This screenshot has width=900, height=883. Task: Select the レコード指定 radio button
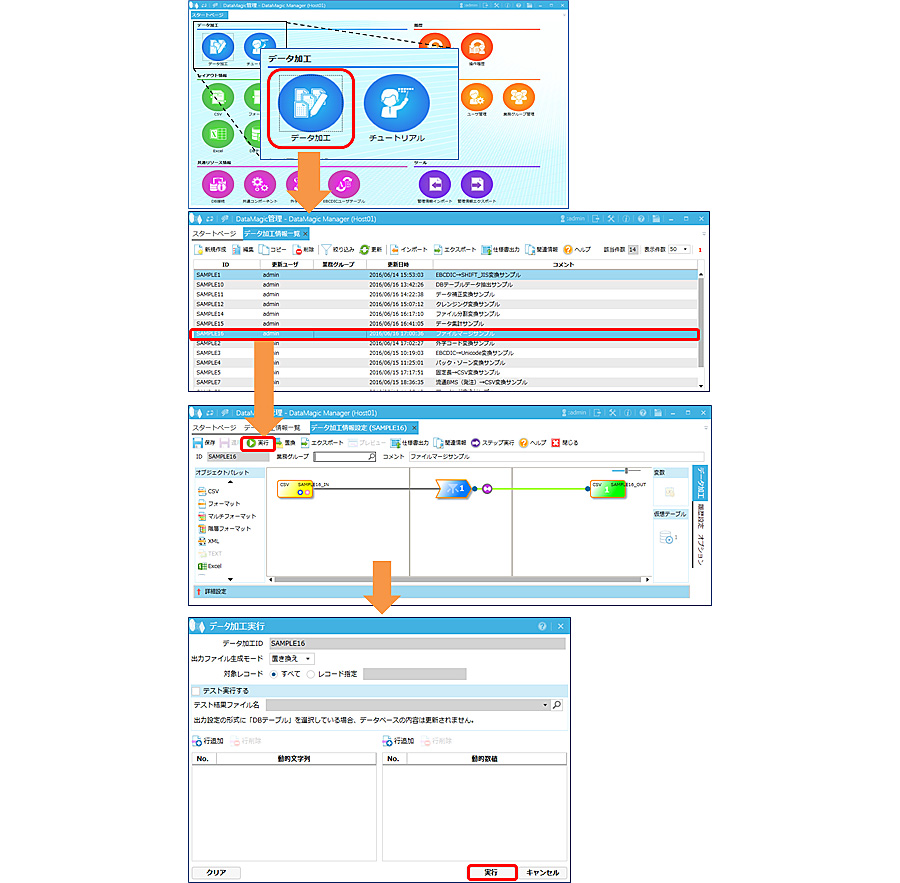click(x=310, y=674)
